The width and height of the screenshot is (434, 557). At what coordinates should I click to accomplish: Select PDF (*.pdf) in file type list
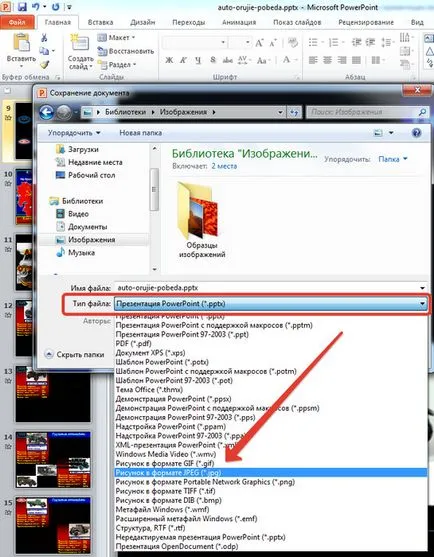coord(271,344)
